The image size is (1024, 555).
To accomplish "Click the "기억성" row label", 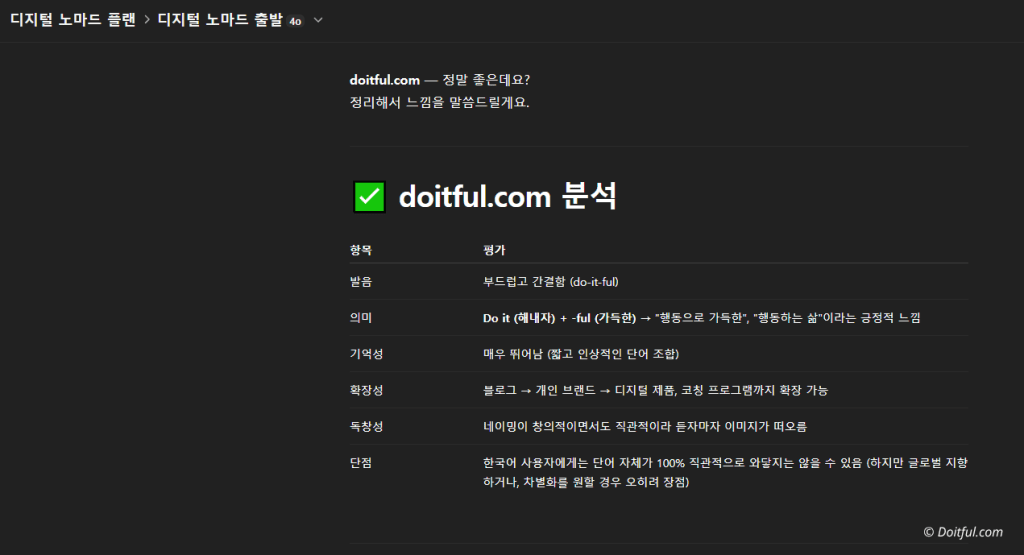I will (x=366, y=354).
